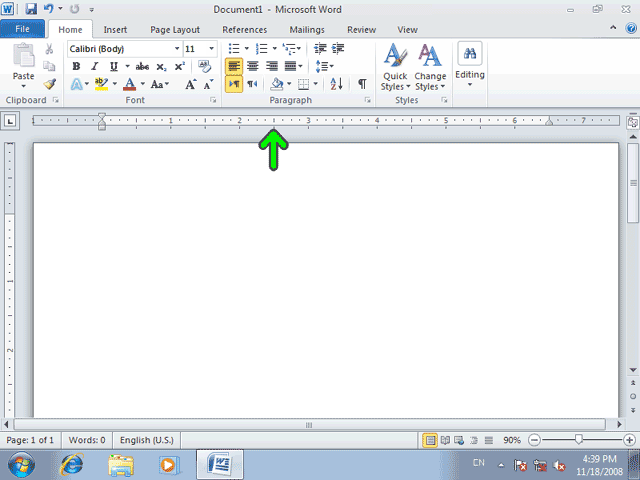Toggle Align Text Left

[x=234, y=66]
